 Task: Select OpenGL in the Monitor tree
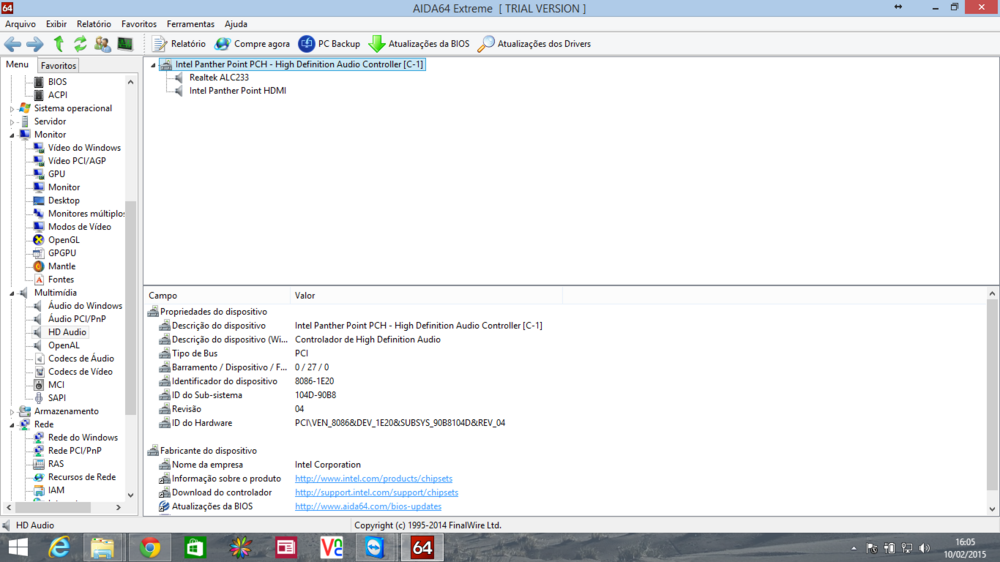coord(63,240)
